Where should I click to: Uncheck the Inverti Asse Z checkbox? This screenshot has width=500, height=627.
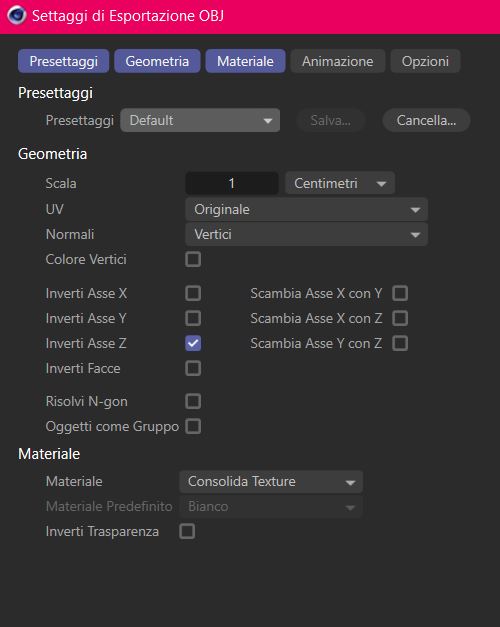pyautogui.click(x=193, y=343)
